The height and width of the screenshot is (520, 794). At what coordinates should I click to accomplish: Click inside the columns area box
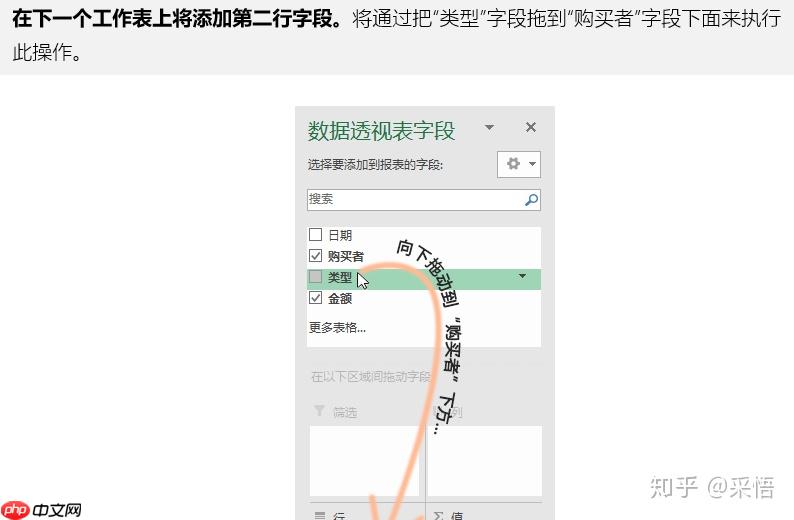[485, 461]
